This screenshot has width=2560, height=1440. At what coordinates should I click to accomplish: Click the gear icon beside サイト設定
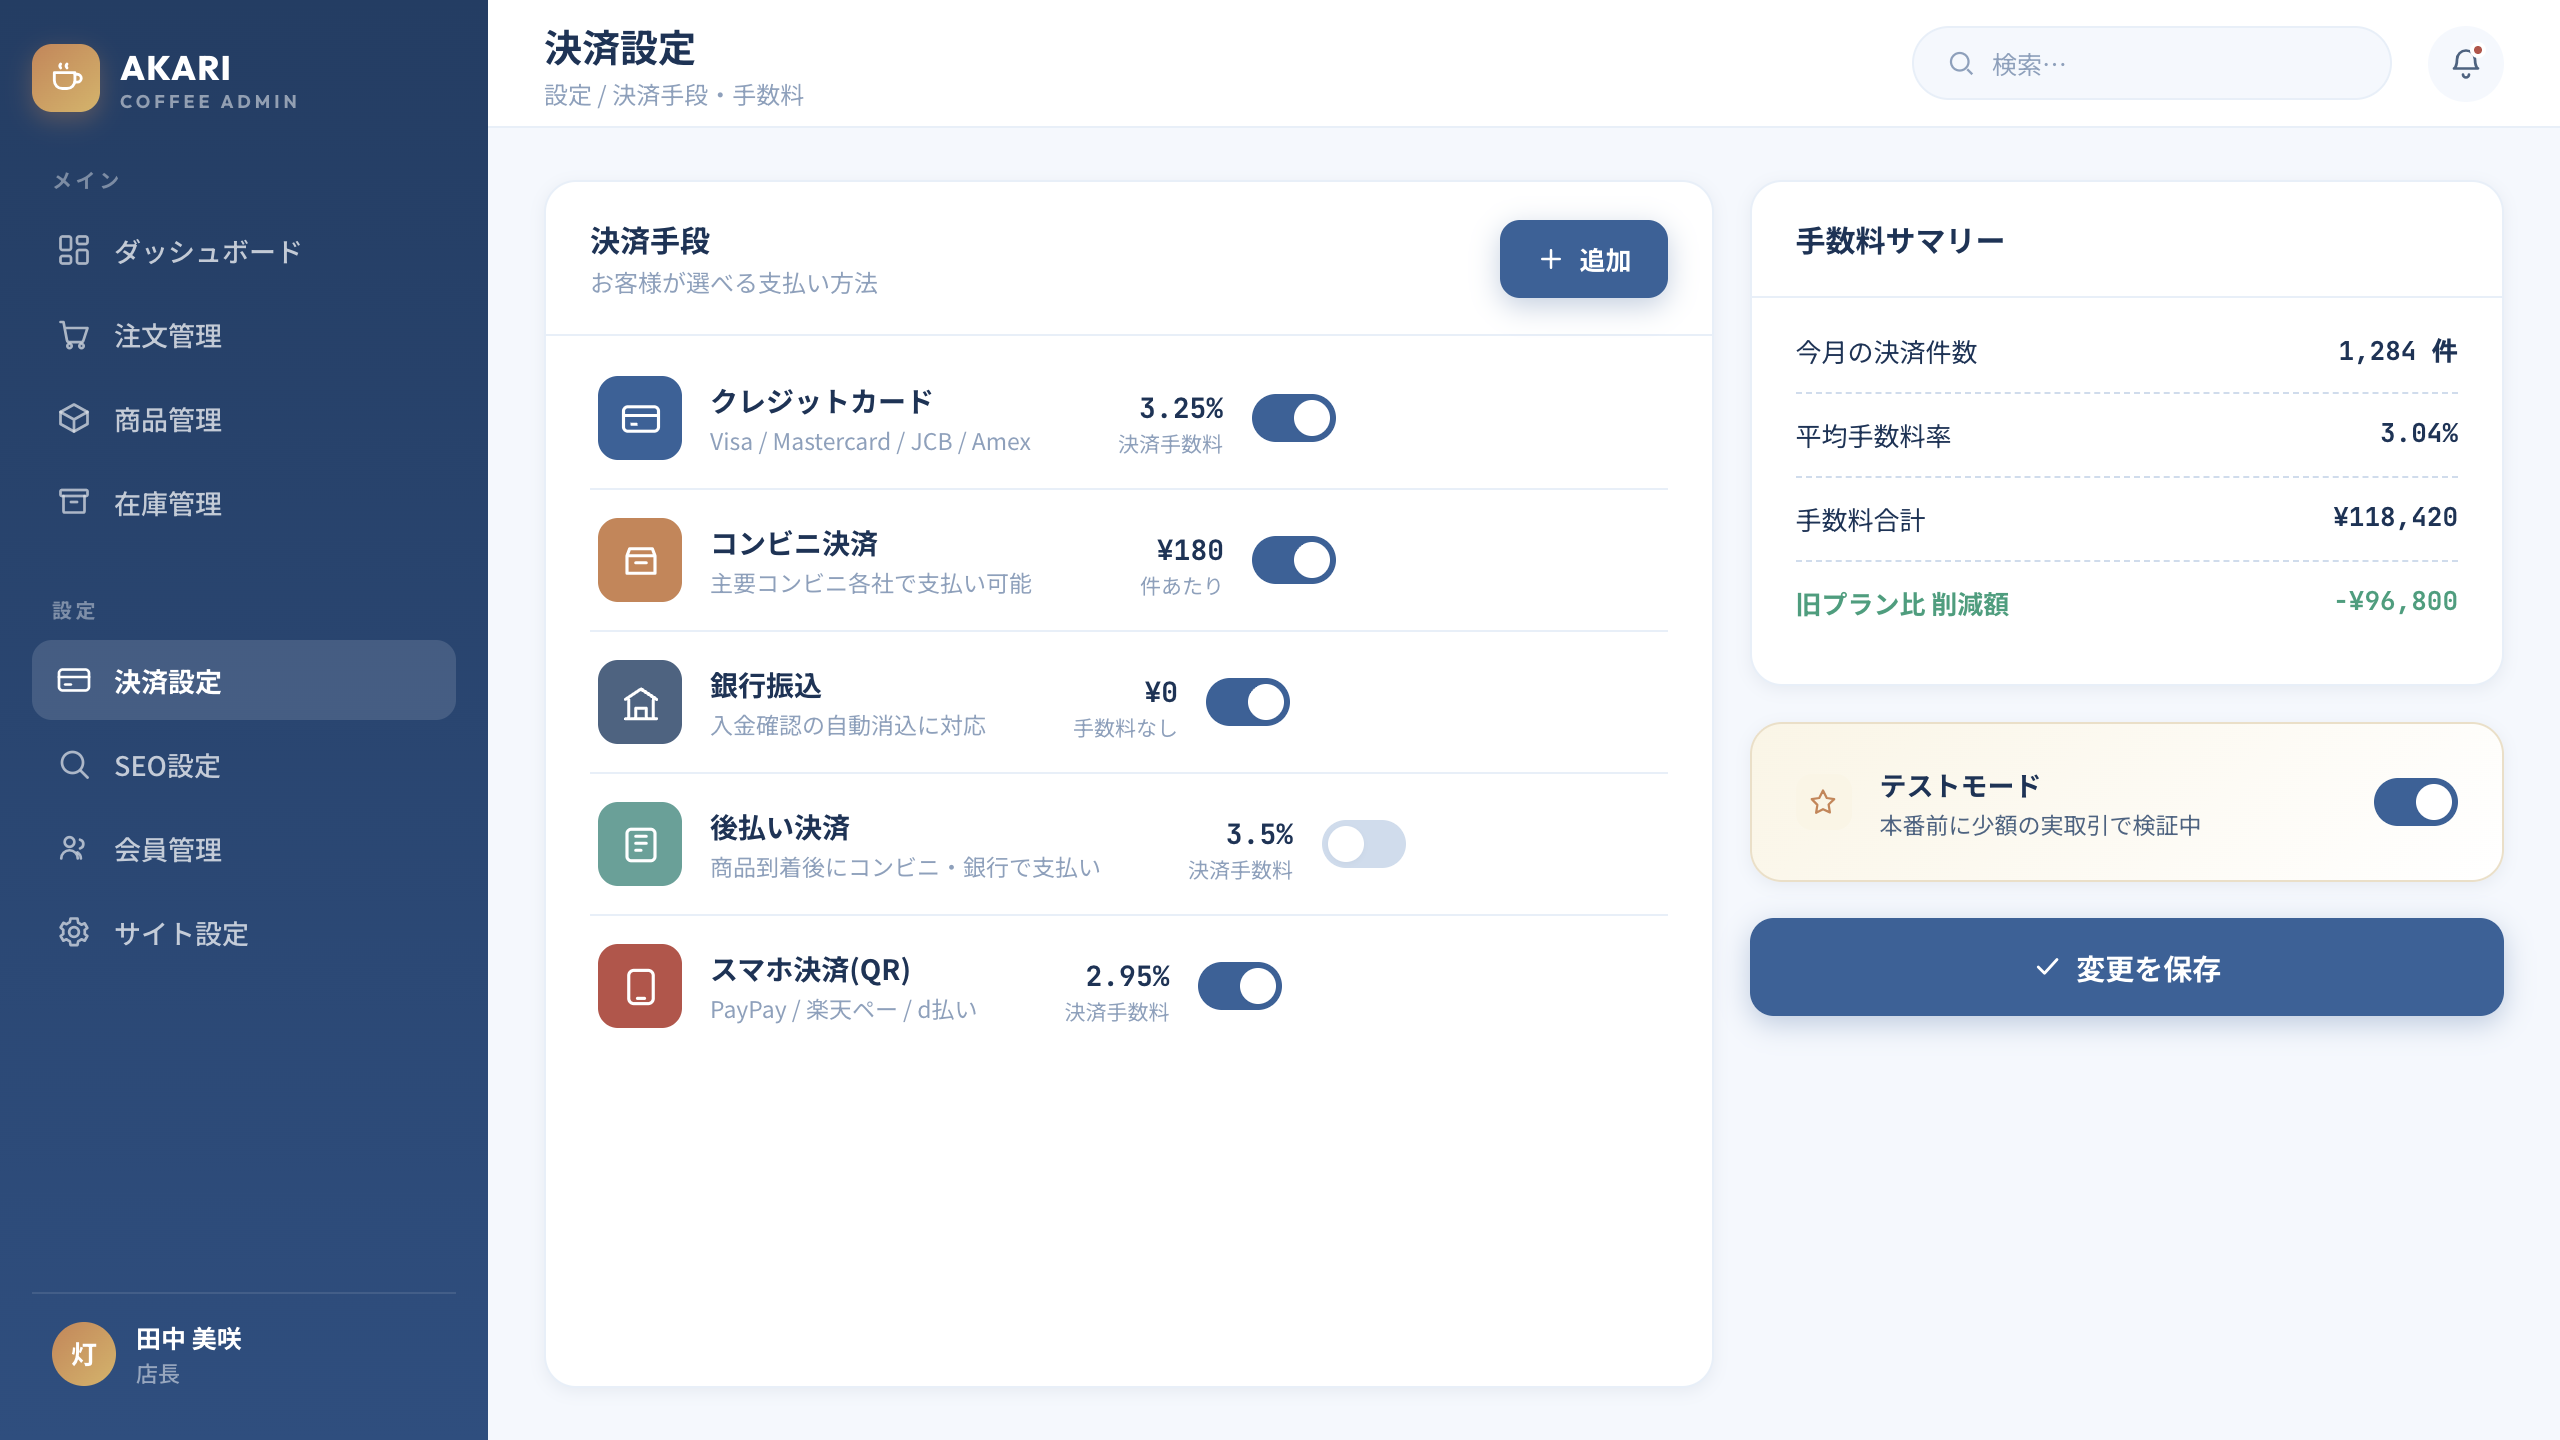(74, 932)
